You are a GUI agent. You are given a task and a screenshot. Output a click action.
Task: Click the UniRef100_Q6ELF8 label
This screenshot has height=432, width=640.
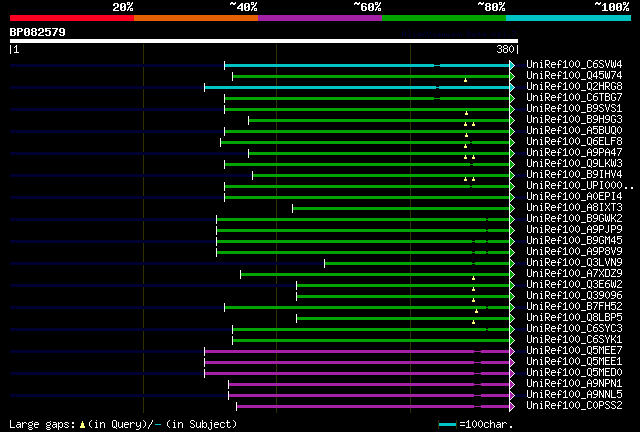click(574, 142)
